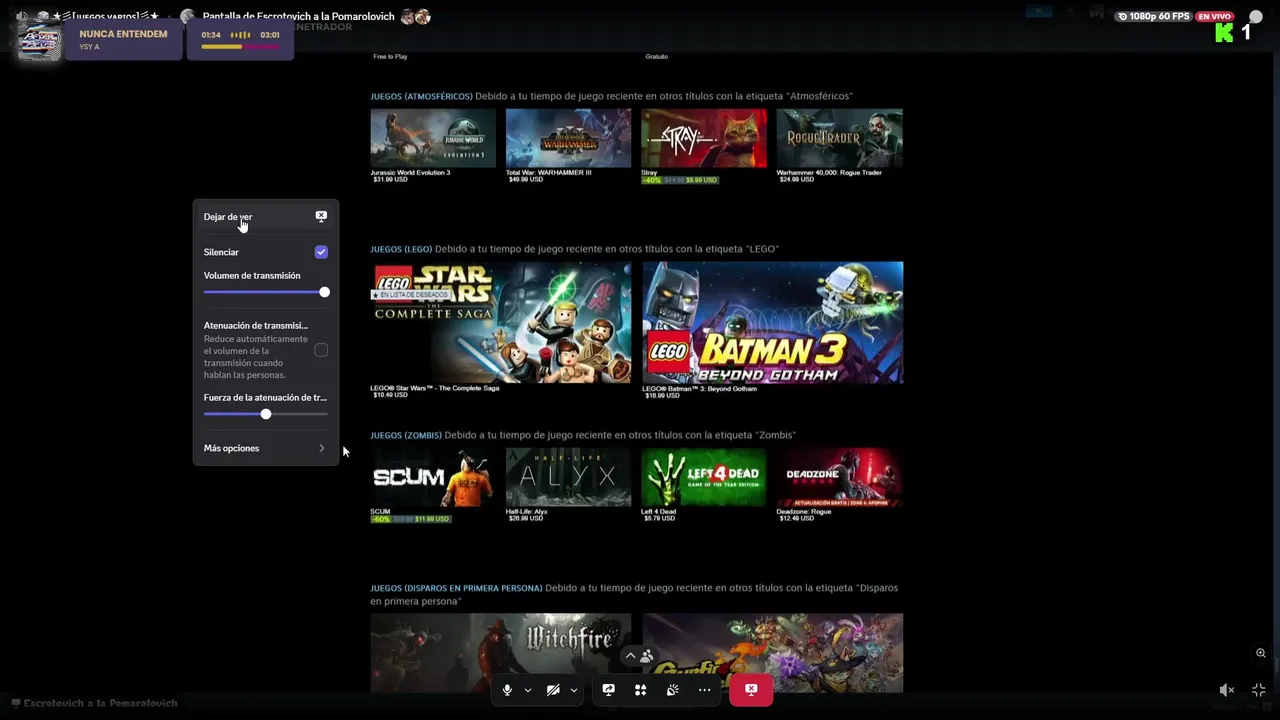Open the Deadzone: Rogue thumbnail

839,477
